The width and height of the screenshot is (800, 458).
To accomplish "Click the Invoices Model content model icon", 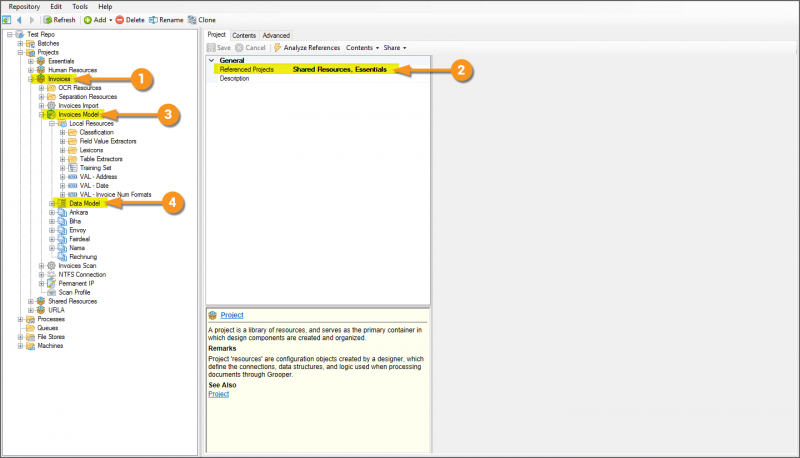I will pyautogui.click(x=51, y=114).
